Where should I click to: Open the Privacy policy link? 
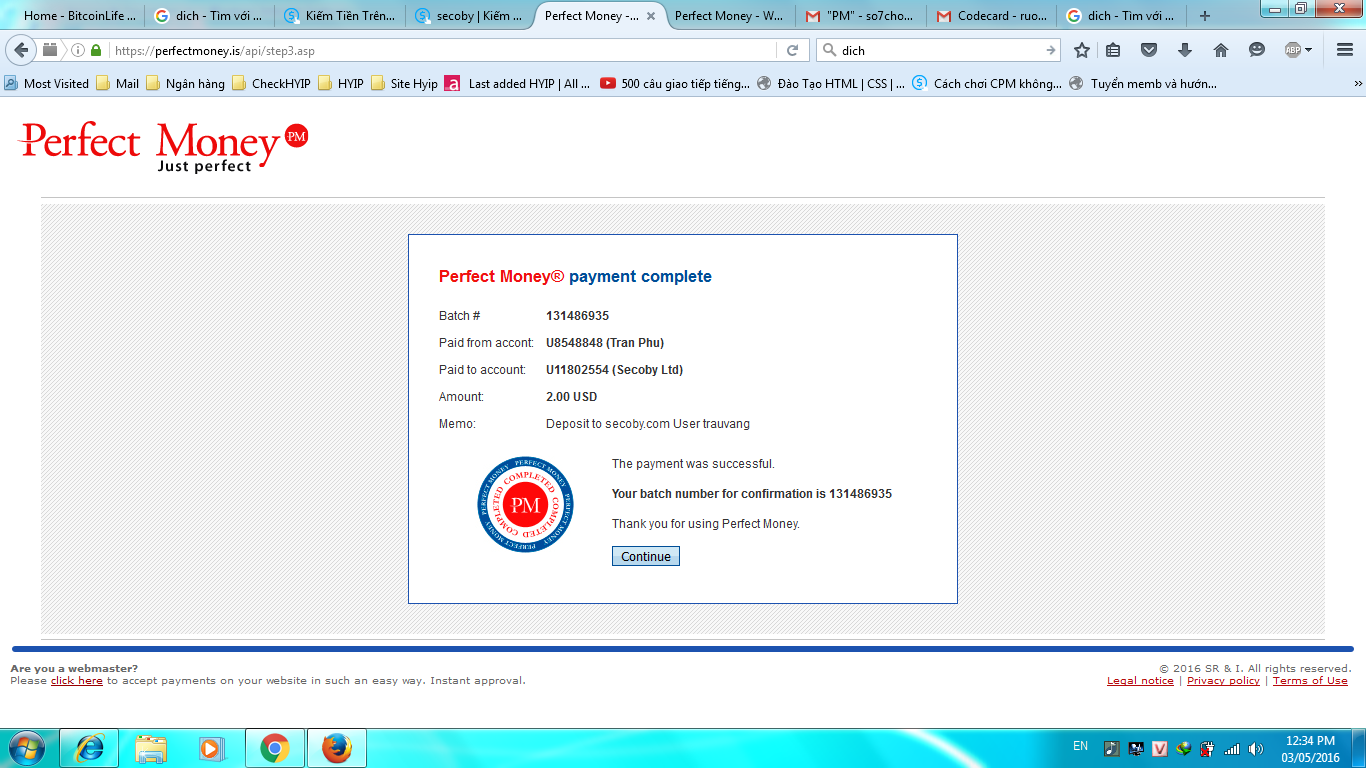(x=1223, y=681)
